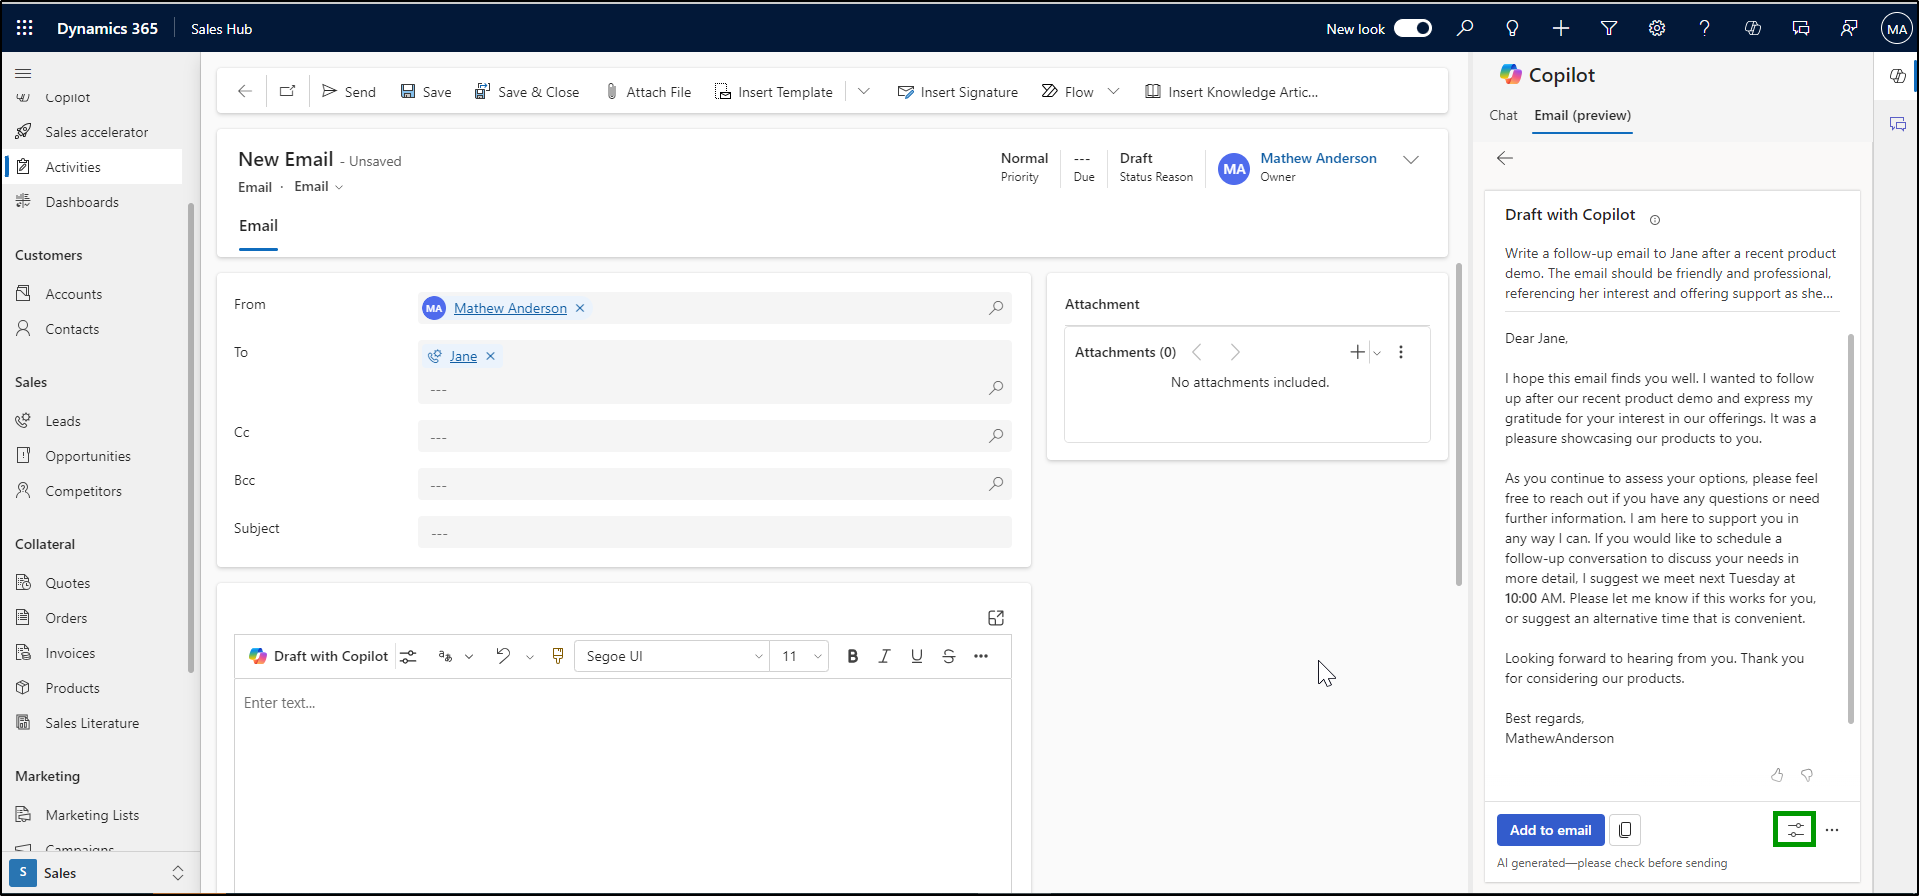Expand the Insert Template dropdown chevron
Image resolution: width=1919 pixels, height=896 pixels.
[864, 91]
